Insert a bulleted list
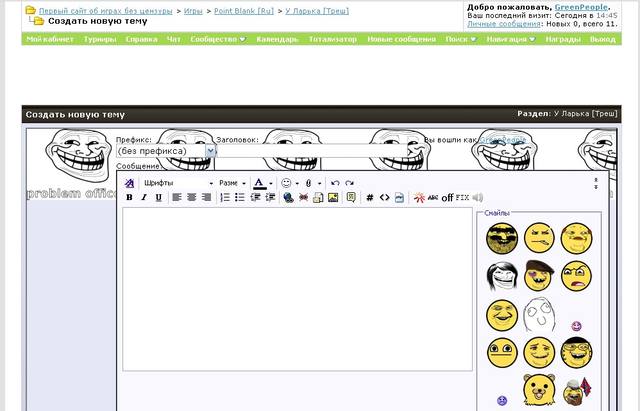Screen dimensions: 640x411 (240, 198)
